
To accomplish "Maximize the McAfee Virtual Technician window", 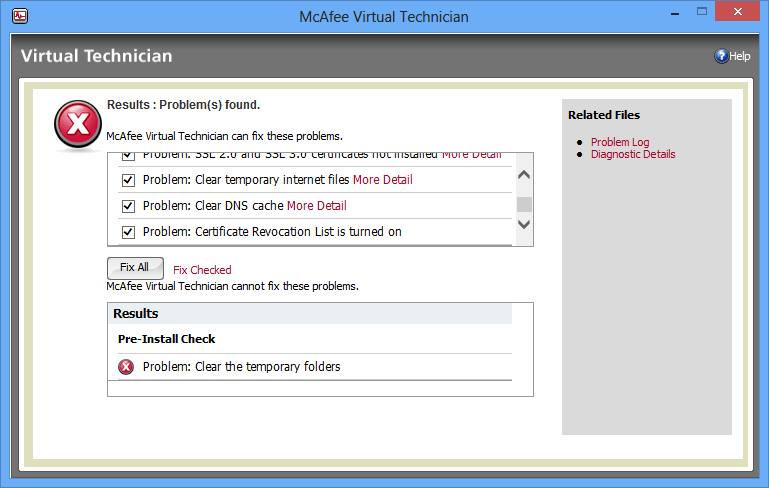I will [702, 12].
